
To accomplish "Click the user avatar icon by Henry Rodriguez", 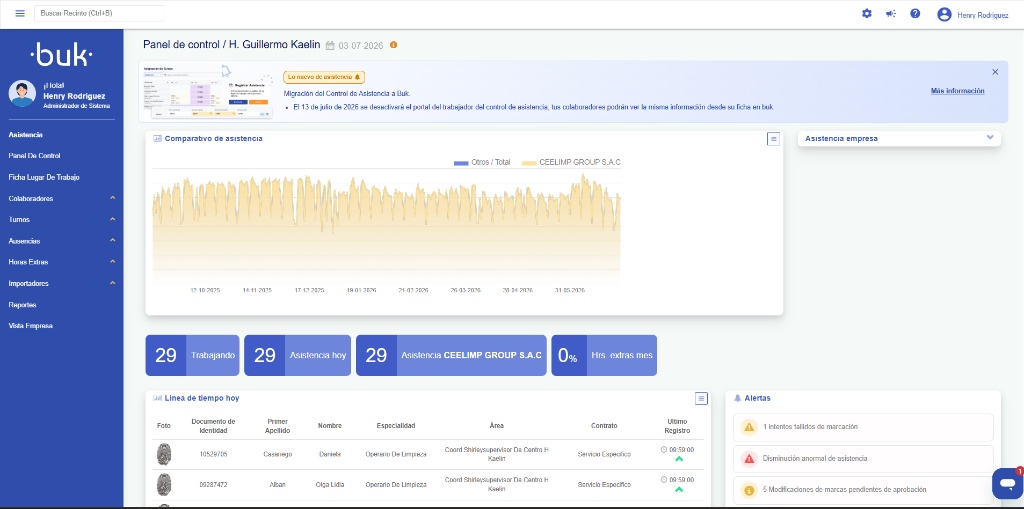I will pyautogui.click(x=944, y=14).
